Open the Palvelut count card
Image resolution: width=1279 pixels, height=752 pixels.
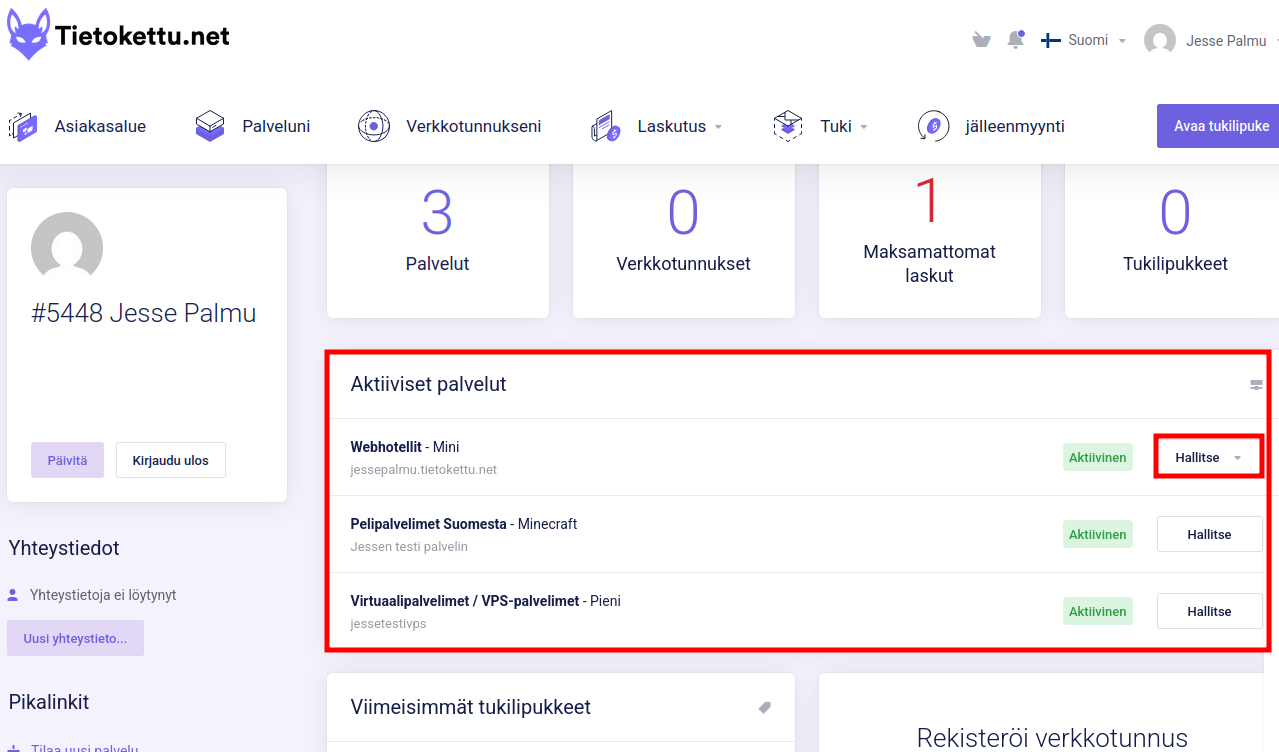point(438,240)
